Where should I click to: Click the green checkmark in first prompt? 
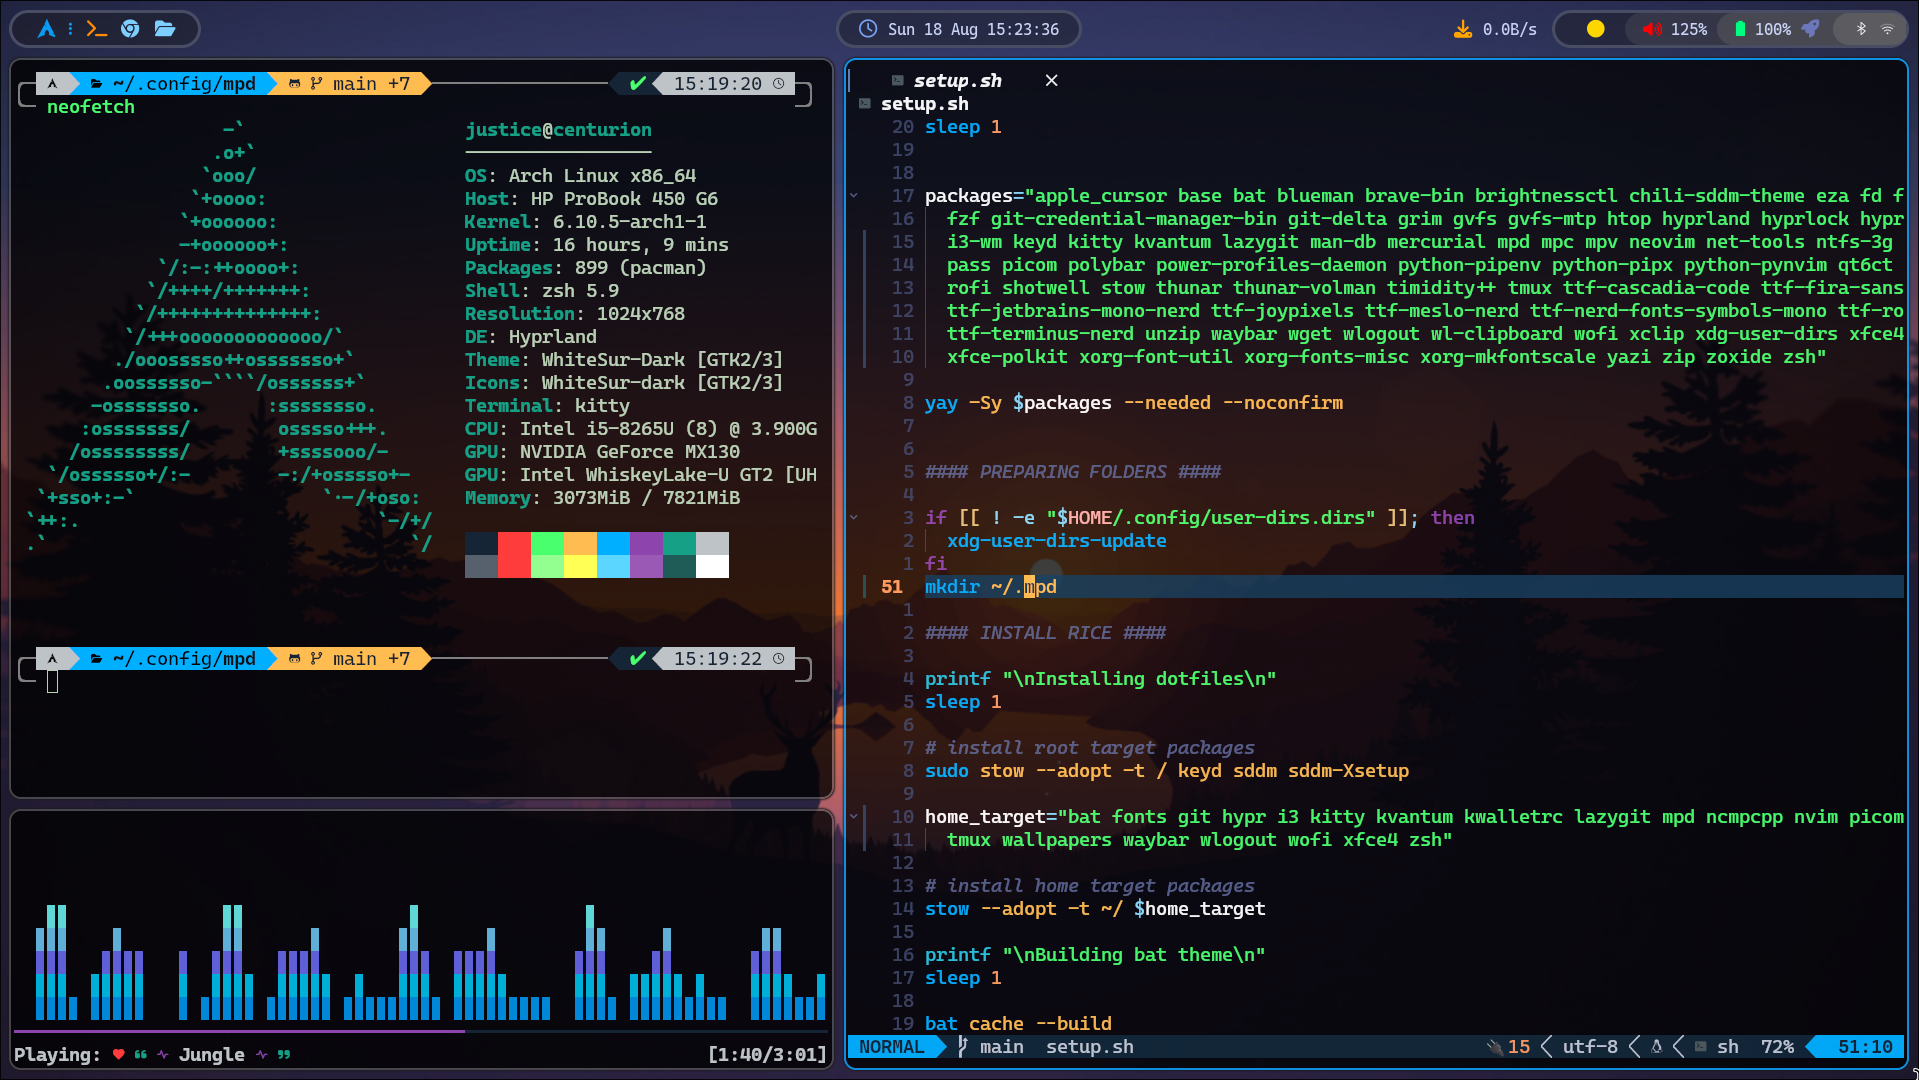[x=637, y=84]
